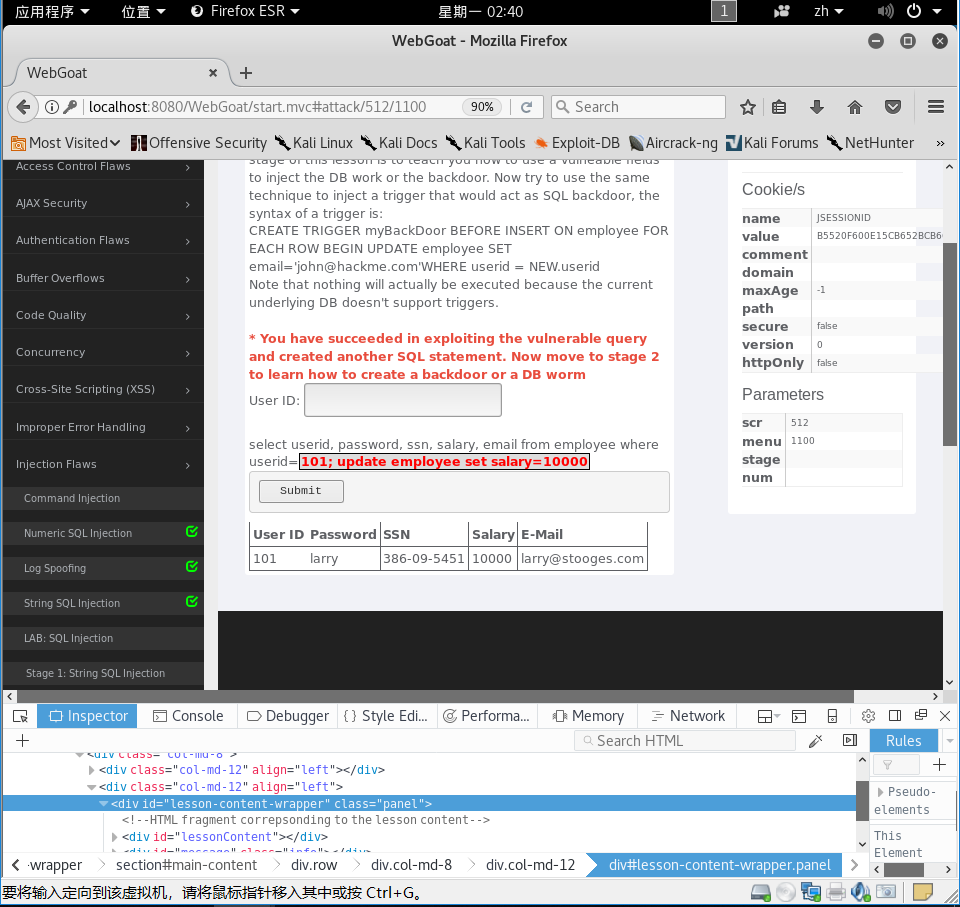Open the 位置 places menu
This screenshot has height=907, width=960.
coord(143,11)
